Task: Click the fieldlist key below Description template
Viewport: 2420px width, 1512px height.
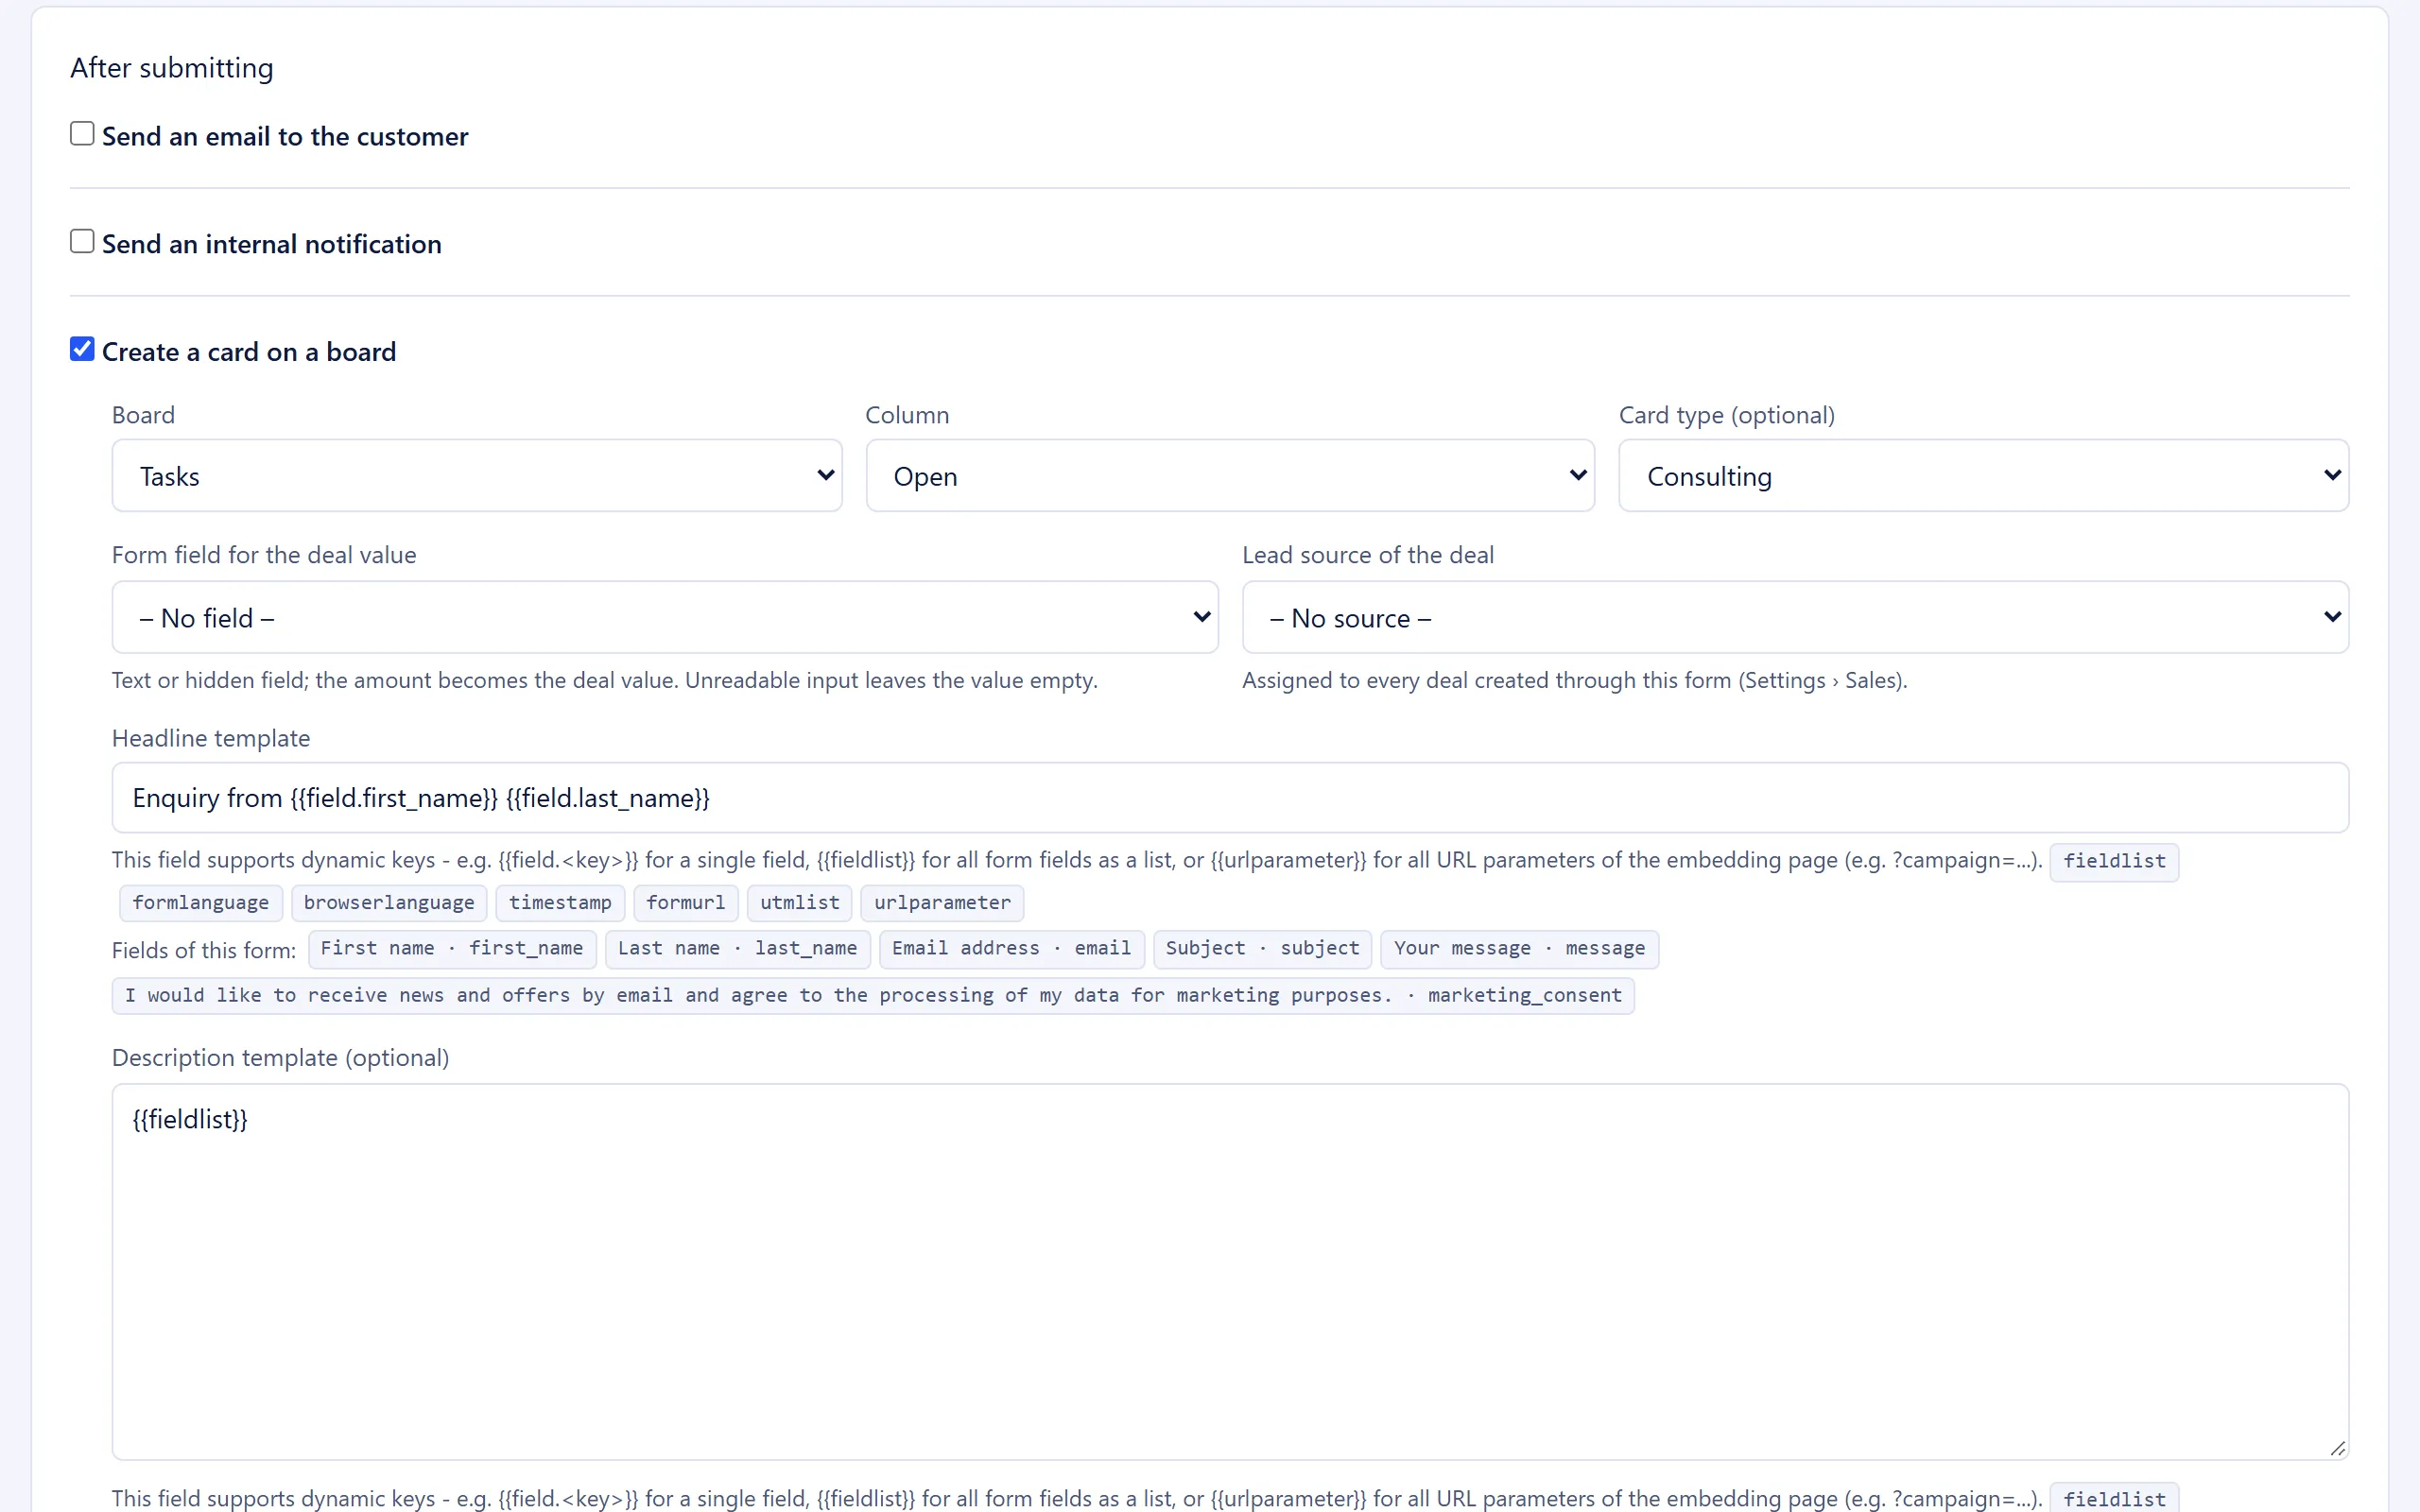Action: coord(2114,1499)
